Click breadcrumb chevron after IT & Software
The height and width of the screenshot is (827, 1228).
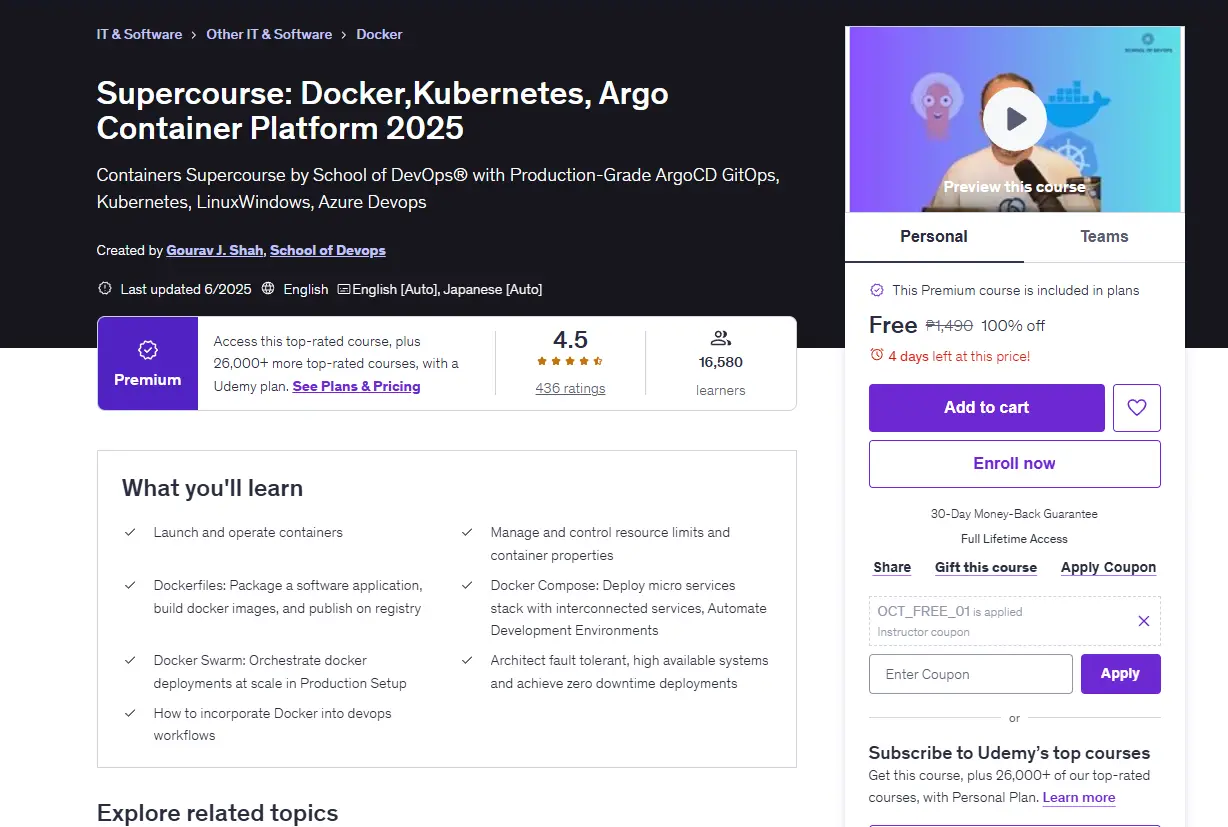point(194,35)
